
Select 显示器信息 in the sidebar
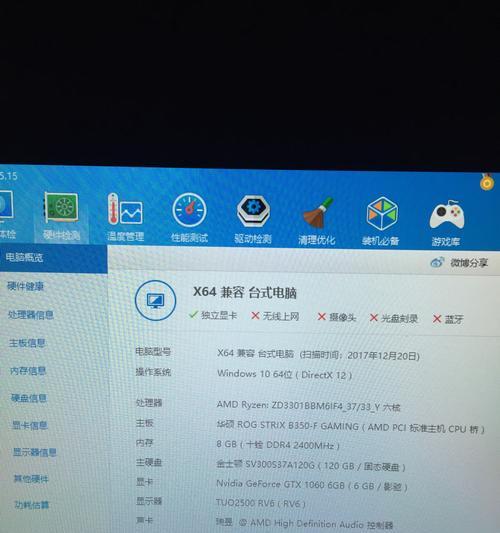tap(34, 452)
